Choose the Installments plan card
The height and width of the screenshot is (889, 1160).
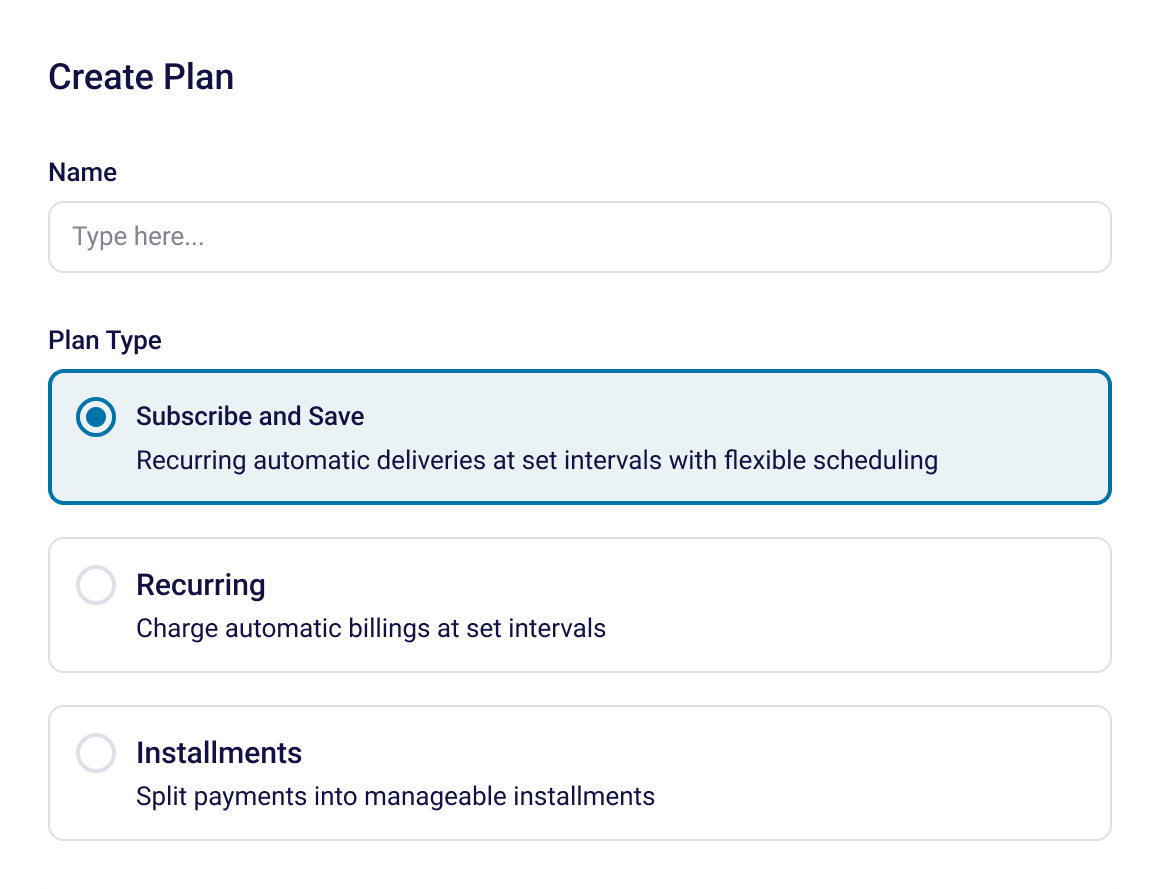580,772
